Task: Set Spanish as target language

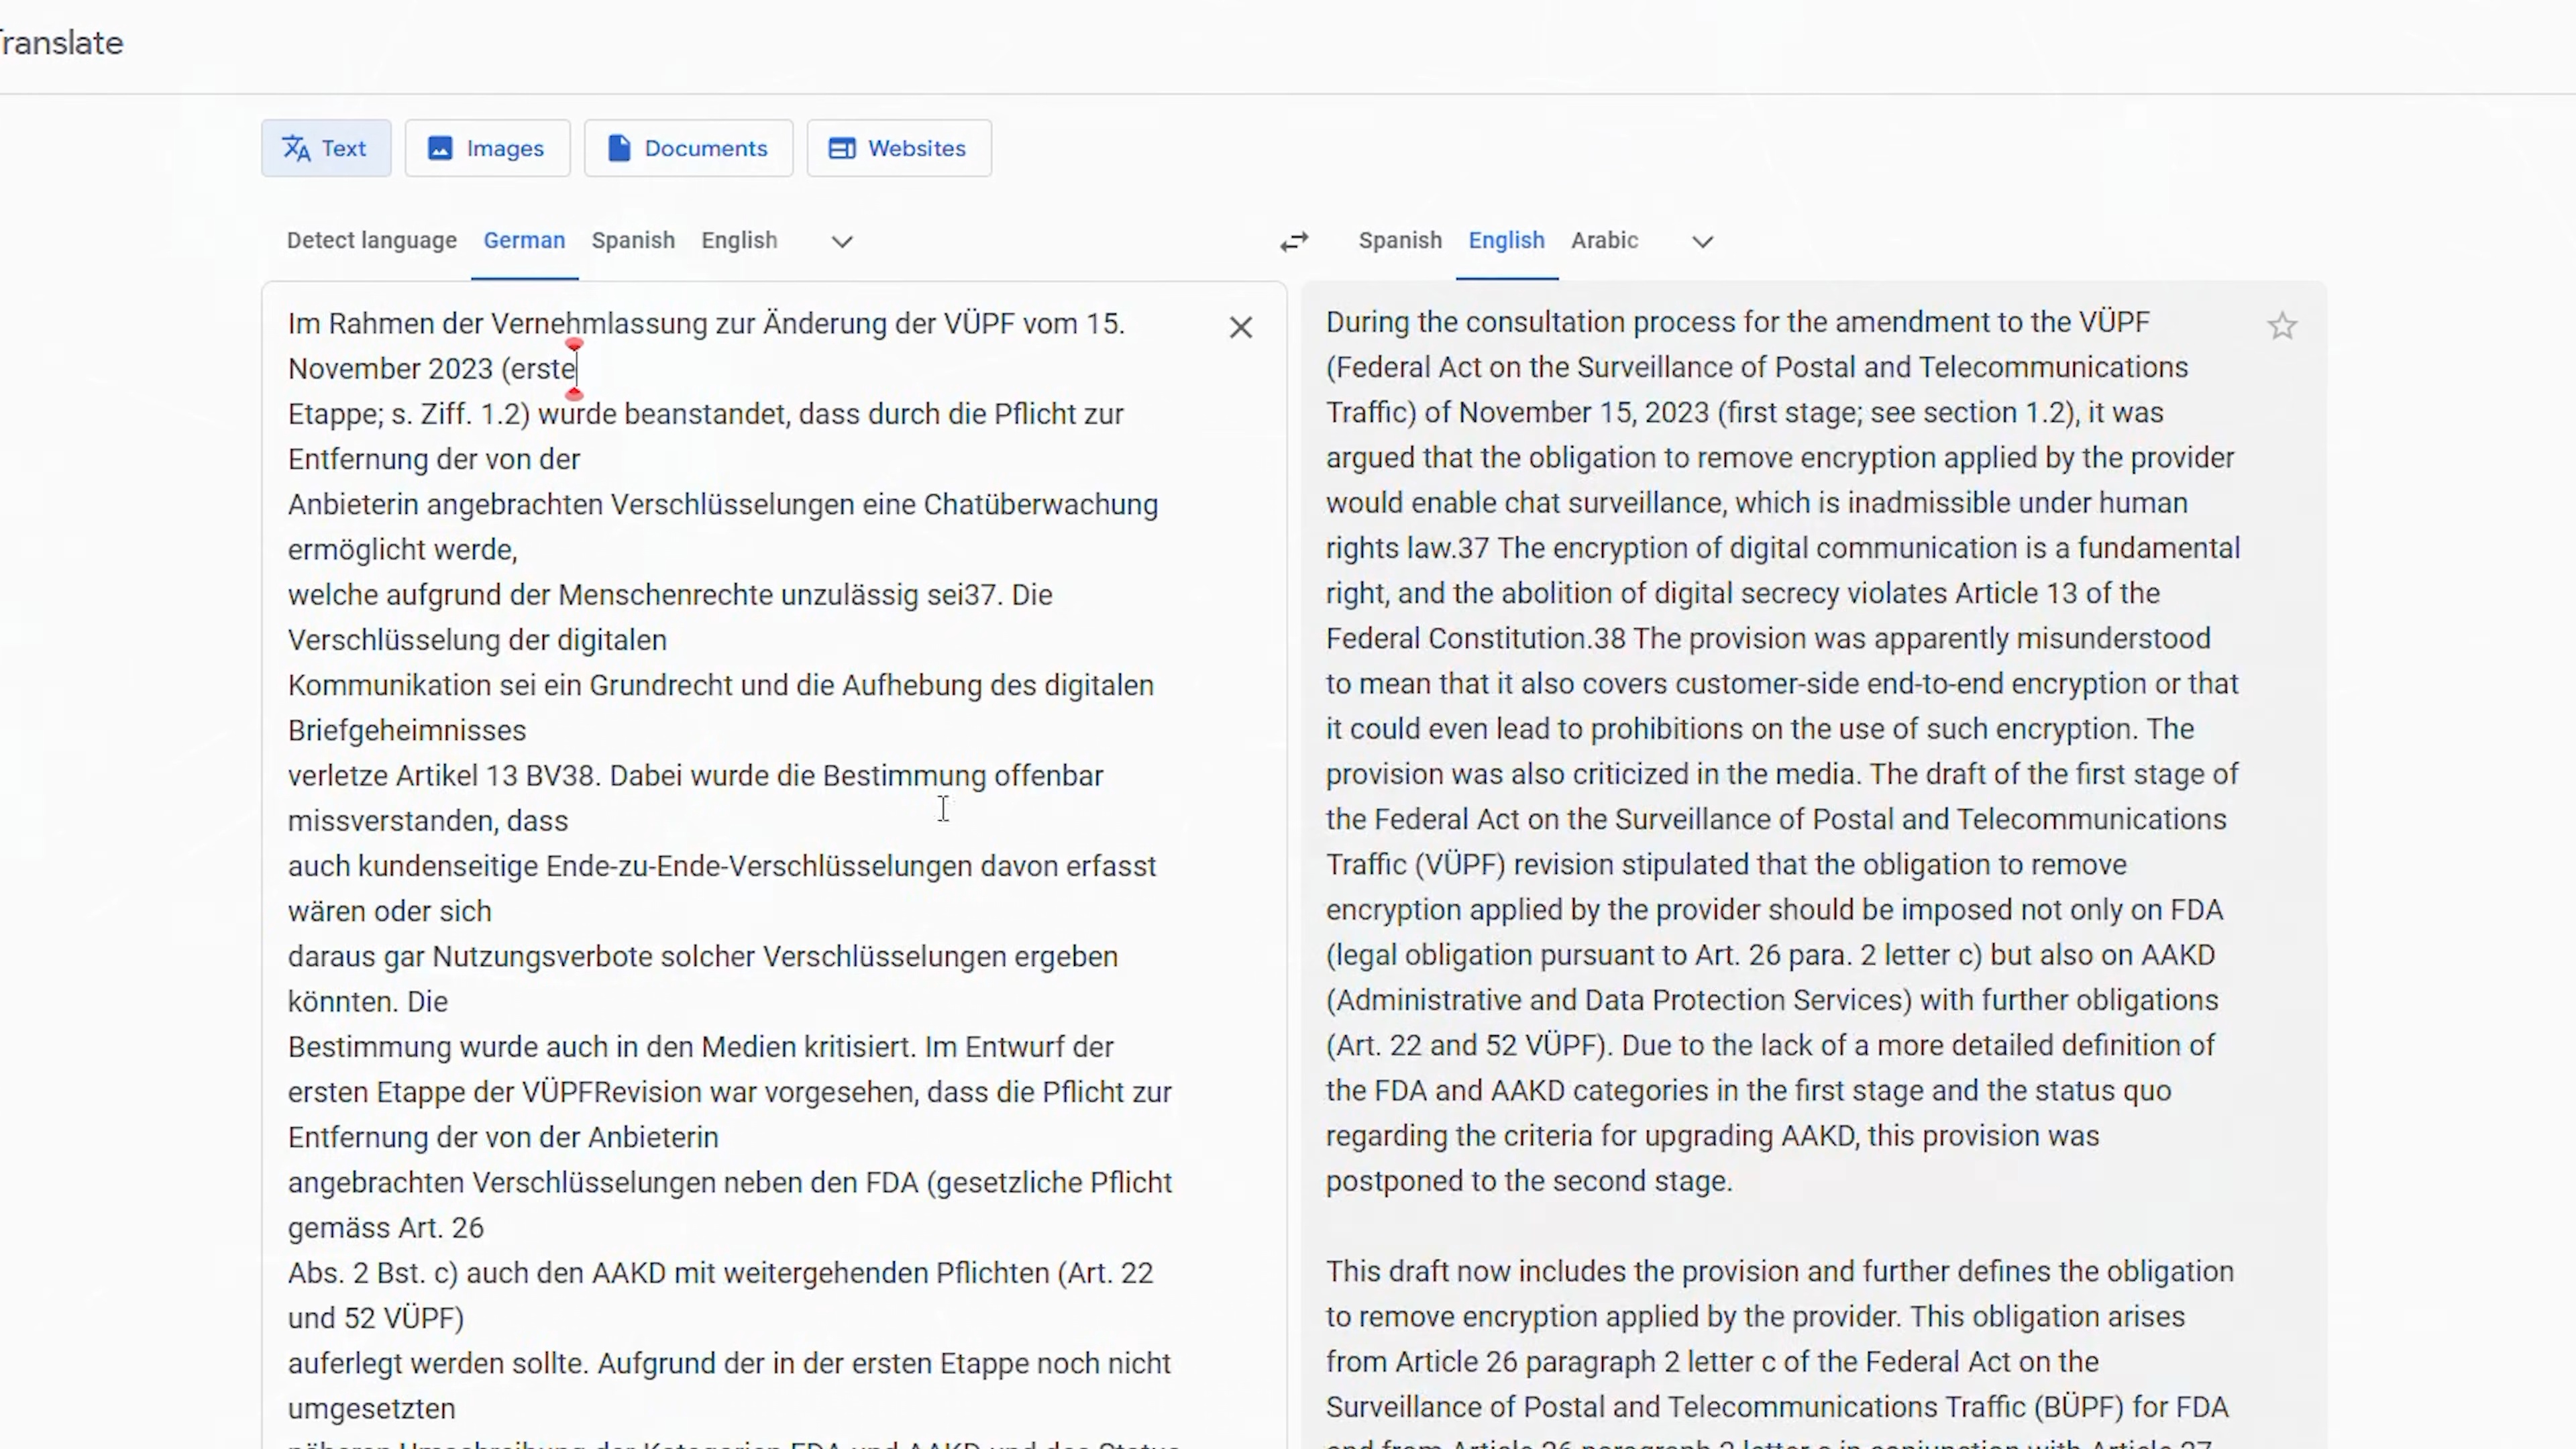Action: [x=1399, y=240]
